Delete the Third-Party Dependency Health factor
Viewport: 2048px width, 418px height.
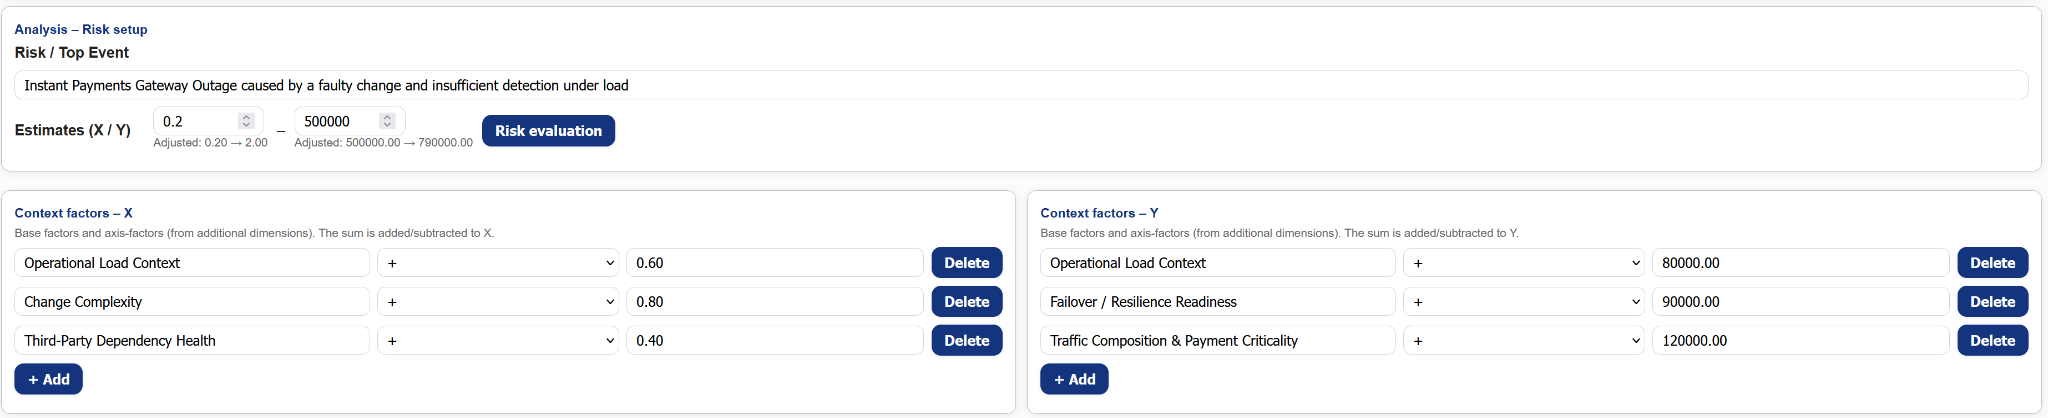coord(966,341)
